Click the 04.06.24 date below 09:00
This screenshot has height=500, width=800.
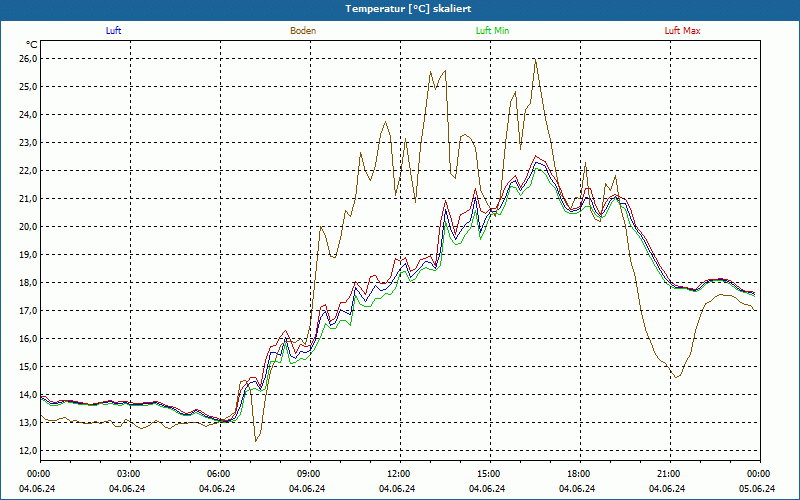(x=307, y=489)
